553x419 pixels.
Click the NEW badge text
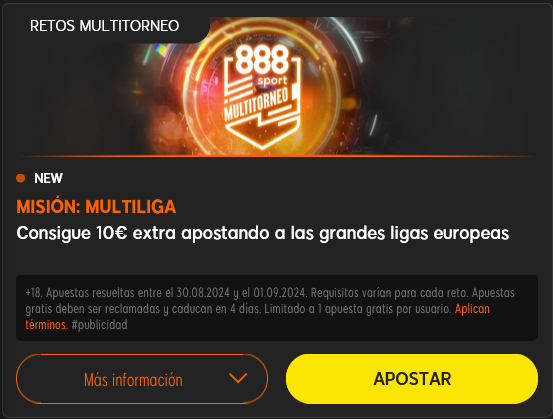point(48,178)
